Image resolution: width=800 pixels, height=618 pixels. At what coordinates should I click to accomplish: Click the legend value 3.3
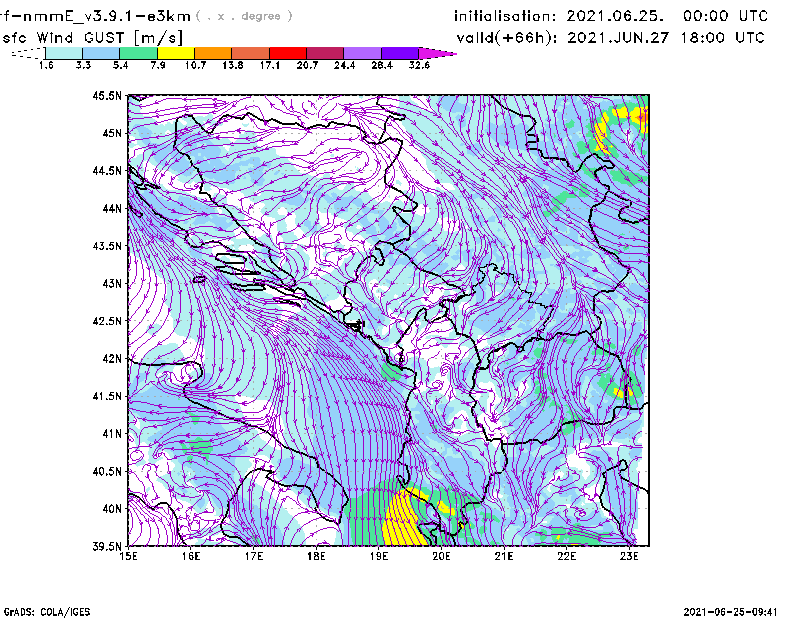tap(83, 65)
